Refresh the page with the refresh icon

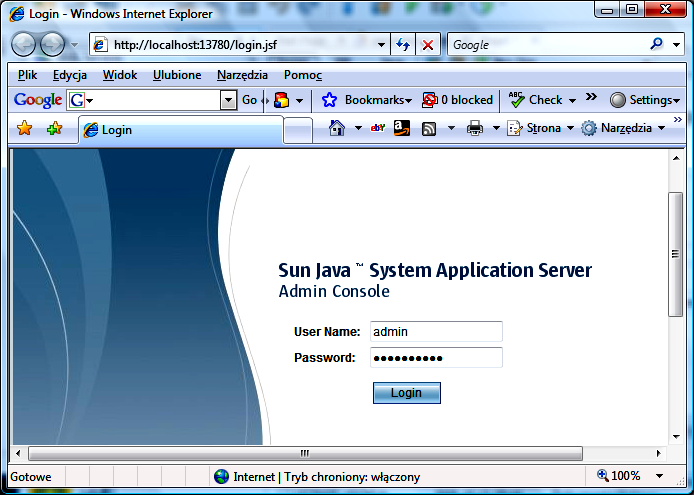[403, 45]
